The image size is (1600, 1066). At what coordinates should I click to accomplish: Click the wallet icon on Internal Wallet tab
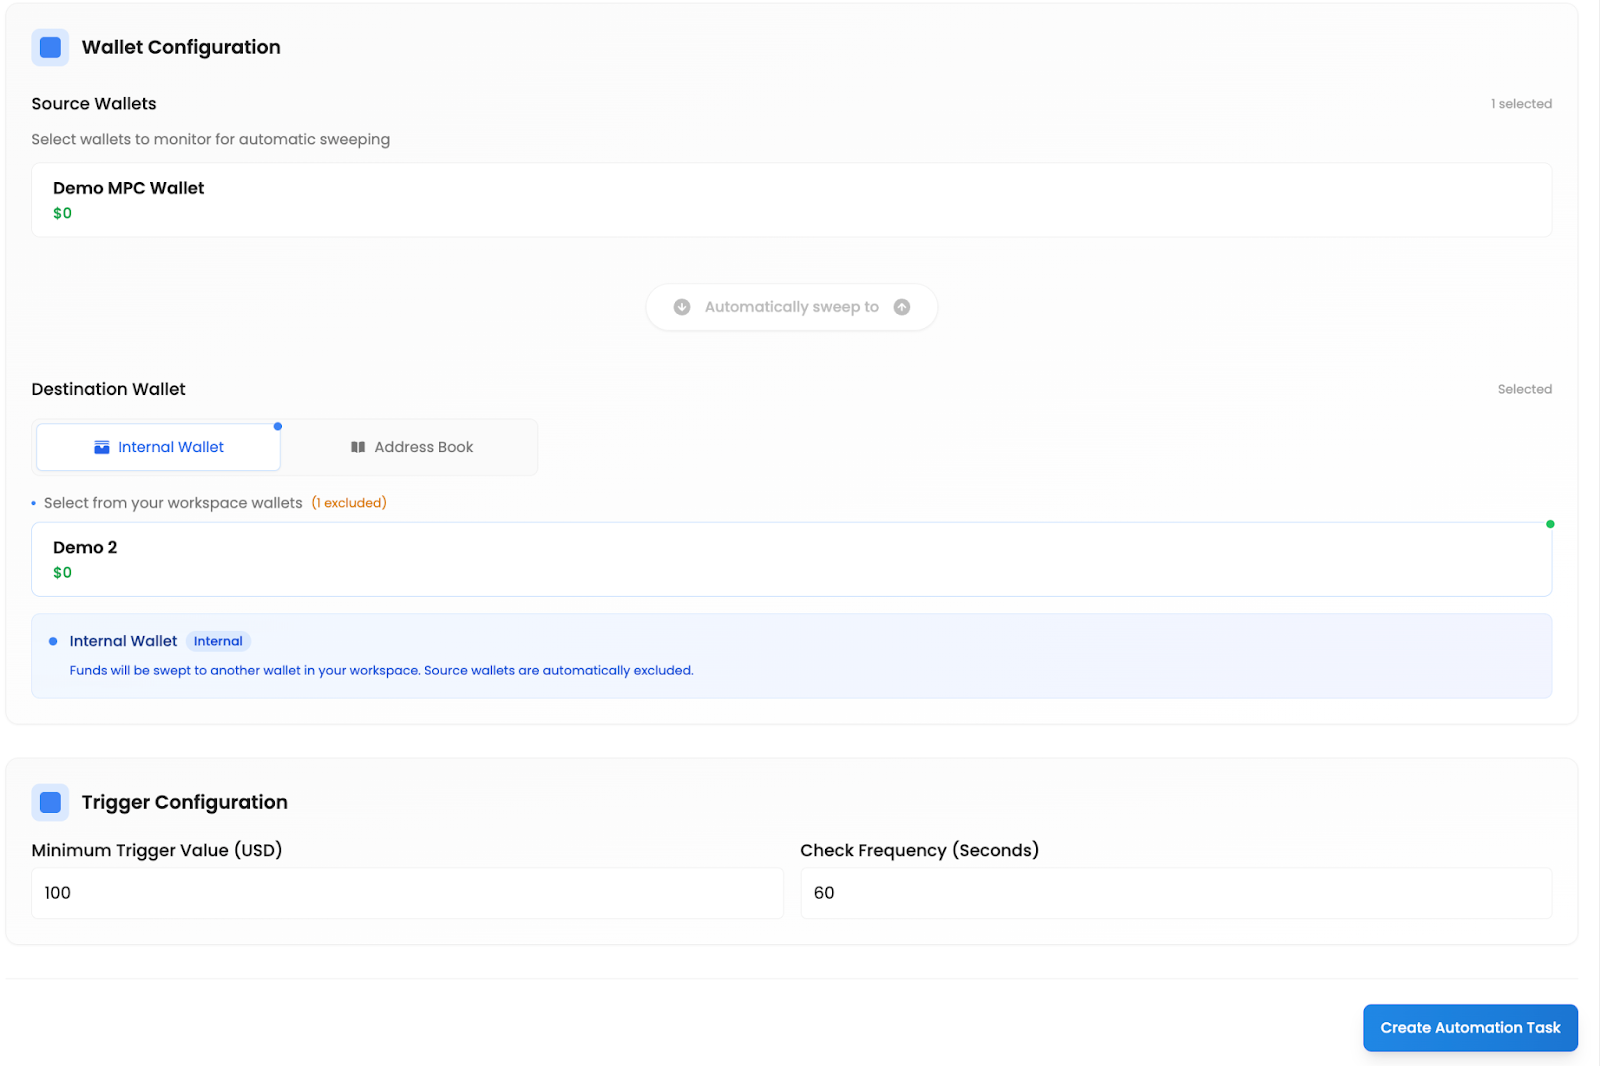[x=101, y=447]
